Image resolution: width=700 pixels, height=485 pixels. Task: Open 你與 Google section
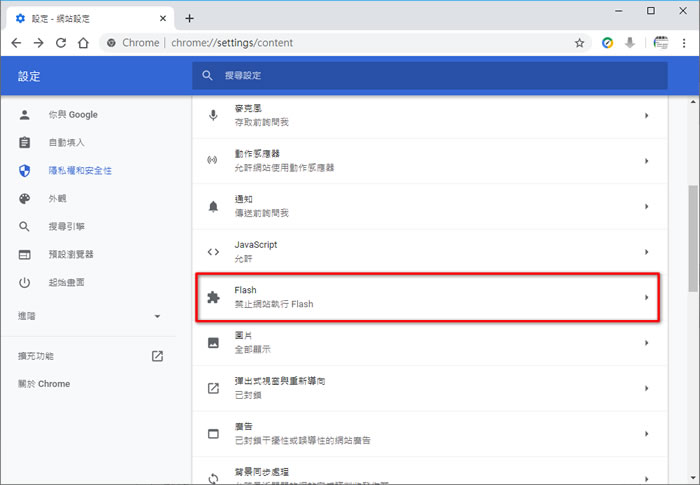[73, 115]
